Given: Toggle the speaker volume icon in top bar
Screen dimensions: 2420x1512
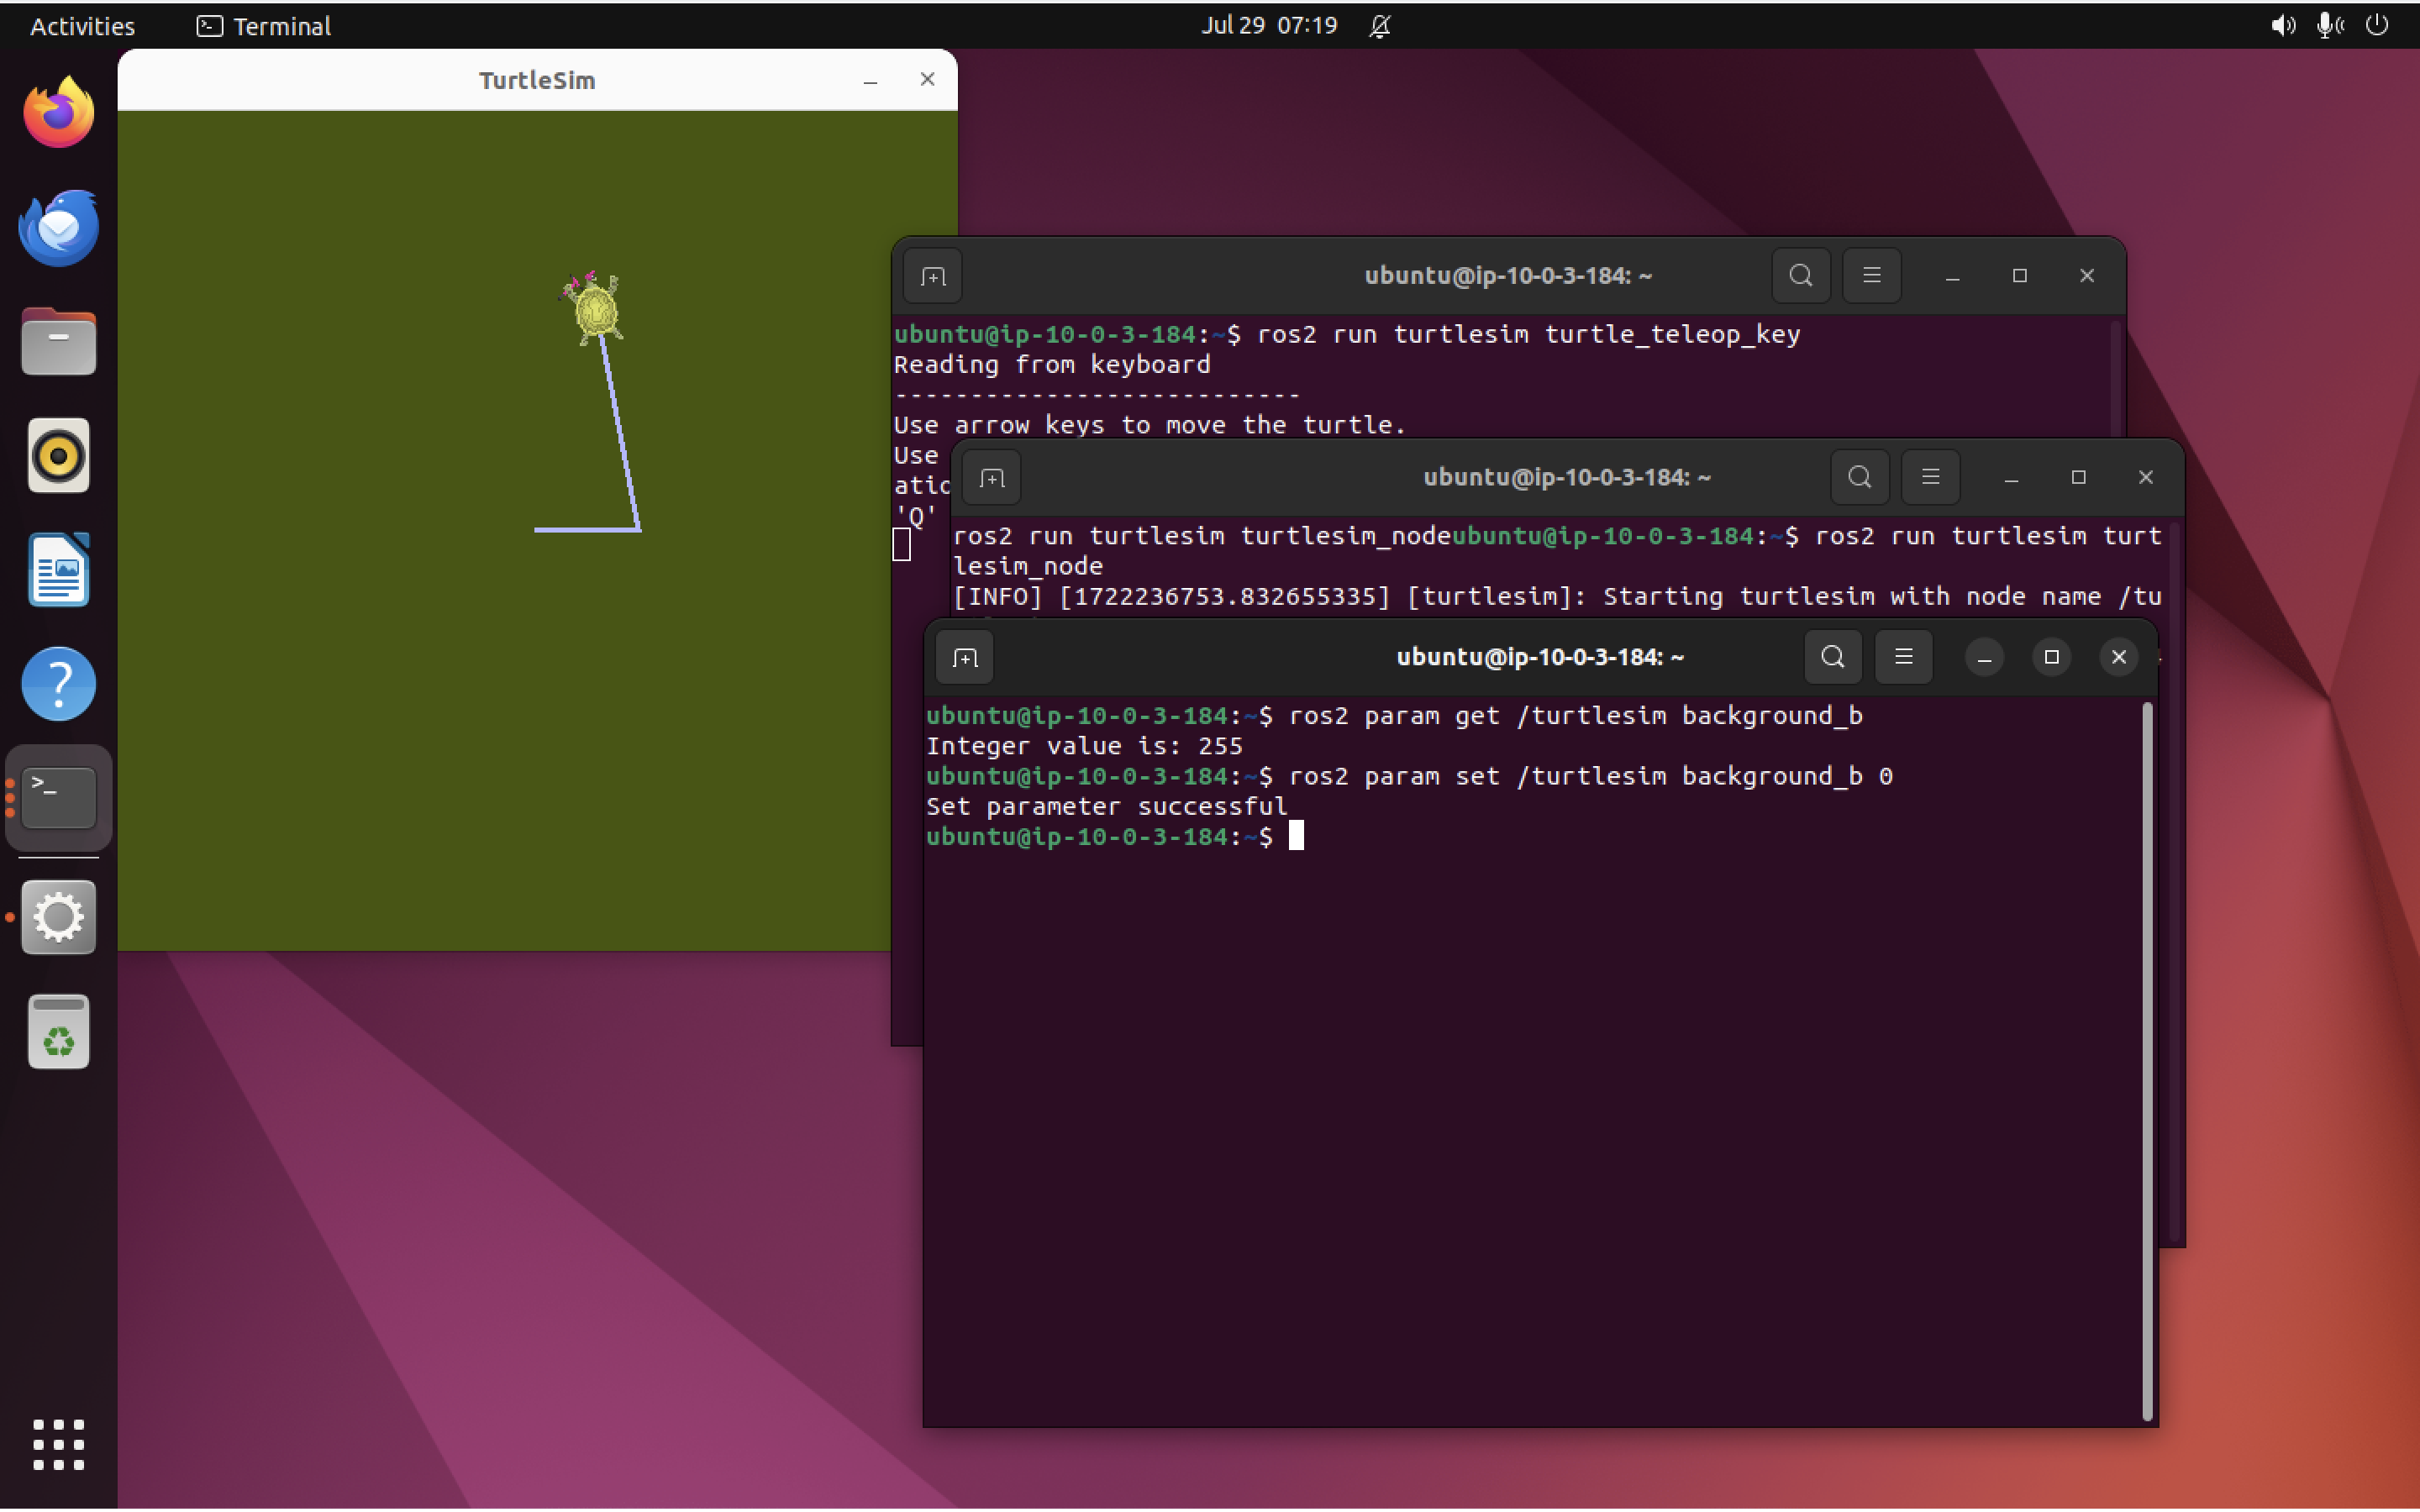Looking at the screenshot, I should (2281, 26).
